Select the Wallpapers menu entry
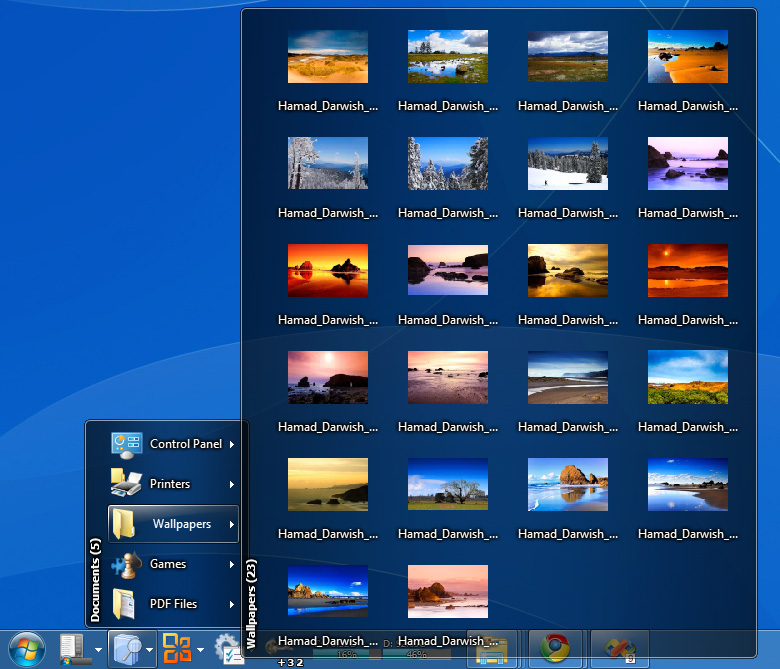The height and width of the screenshot is (669, 780). pos(173,524)
